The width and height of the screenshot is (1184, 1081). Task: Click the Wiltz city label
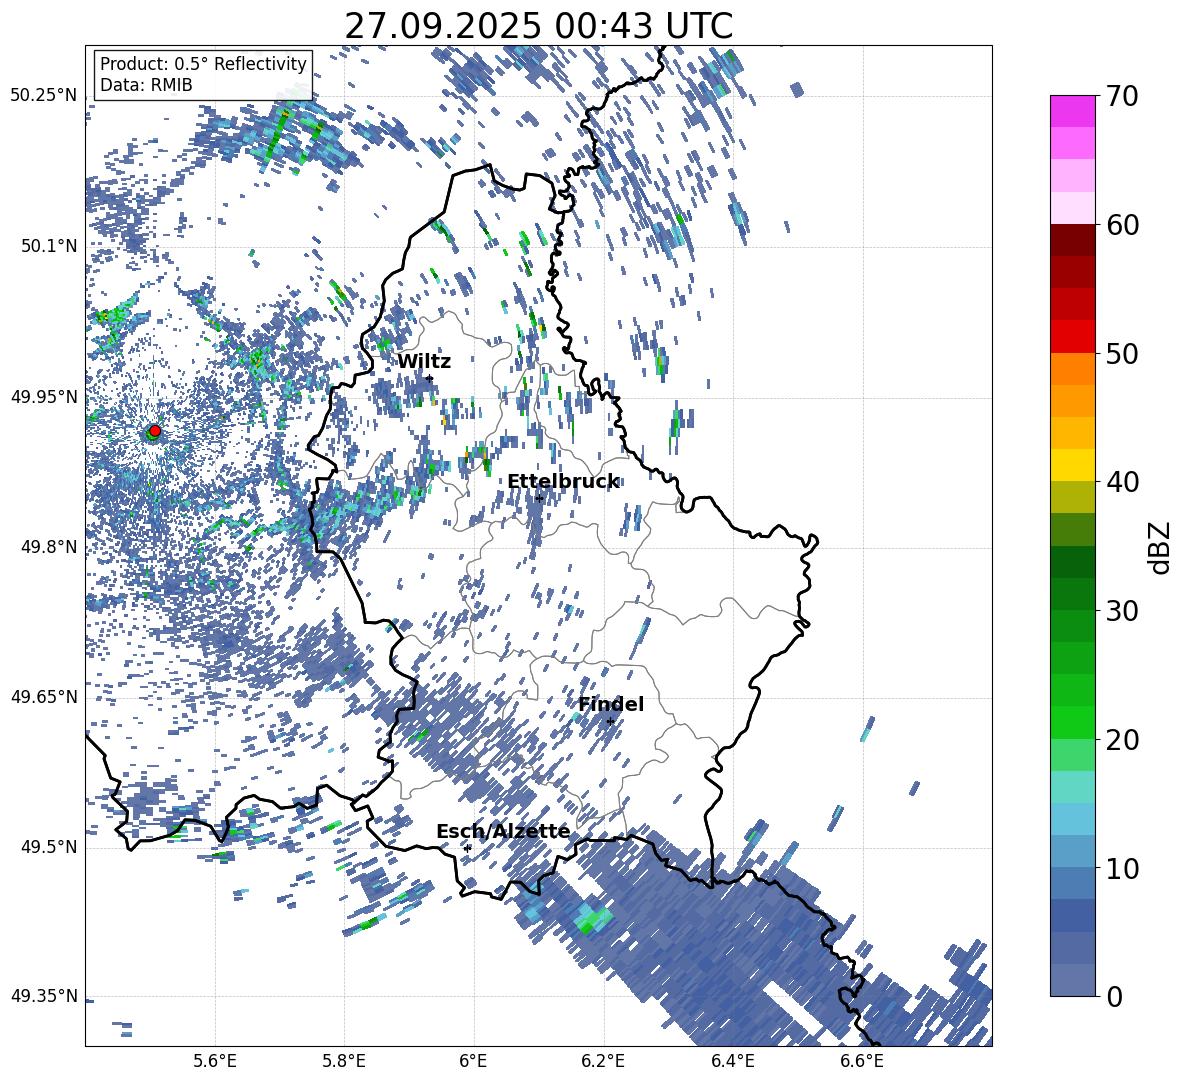424,362
